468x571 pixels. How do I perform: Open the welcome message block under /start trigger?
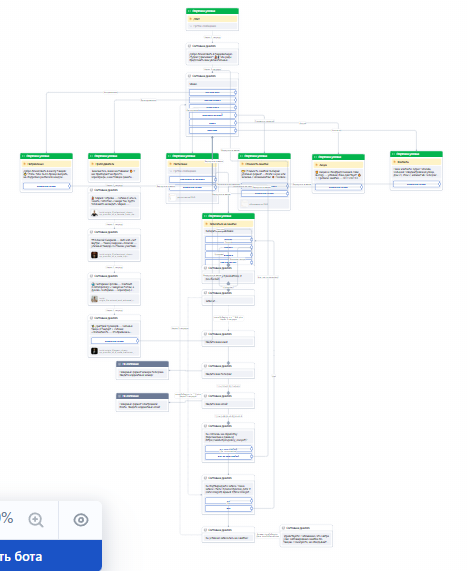[212, 54]
